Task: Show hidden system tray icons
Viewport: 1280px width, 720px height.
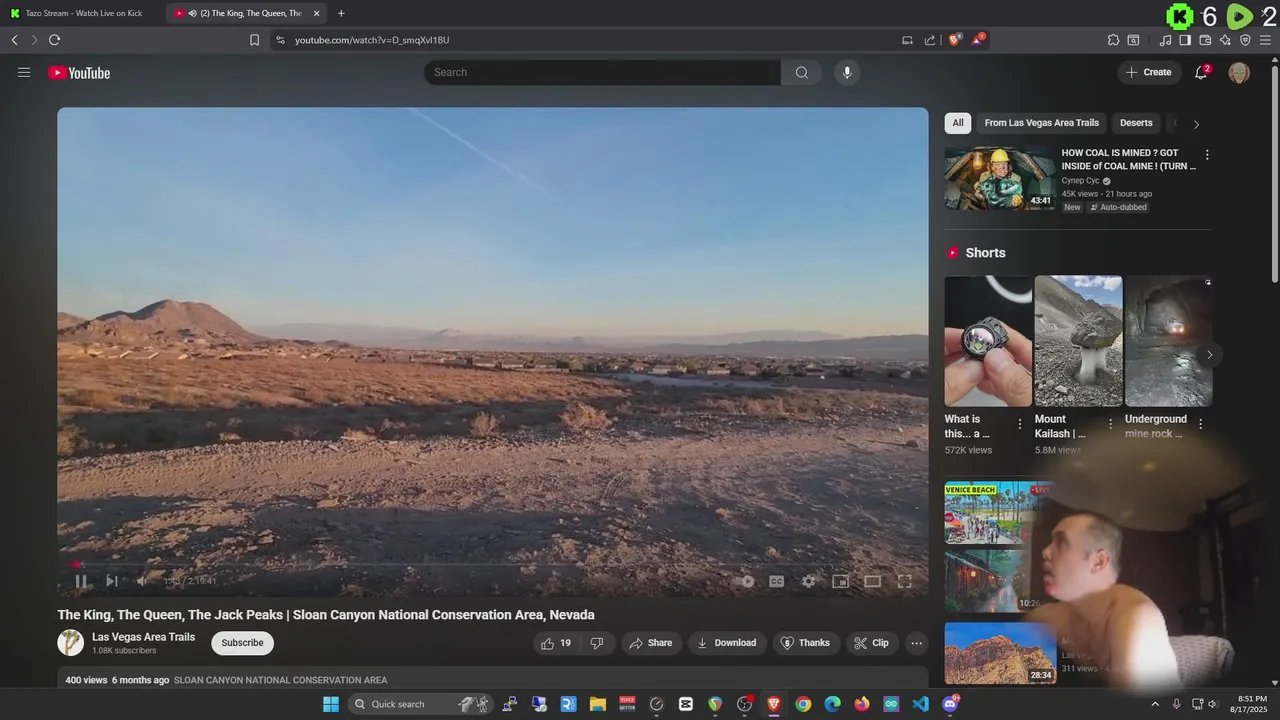Action: click(1155, 704)
